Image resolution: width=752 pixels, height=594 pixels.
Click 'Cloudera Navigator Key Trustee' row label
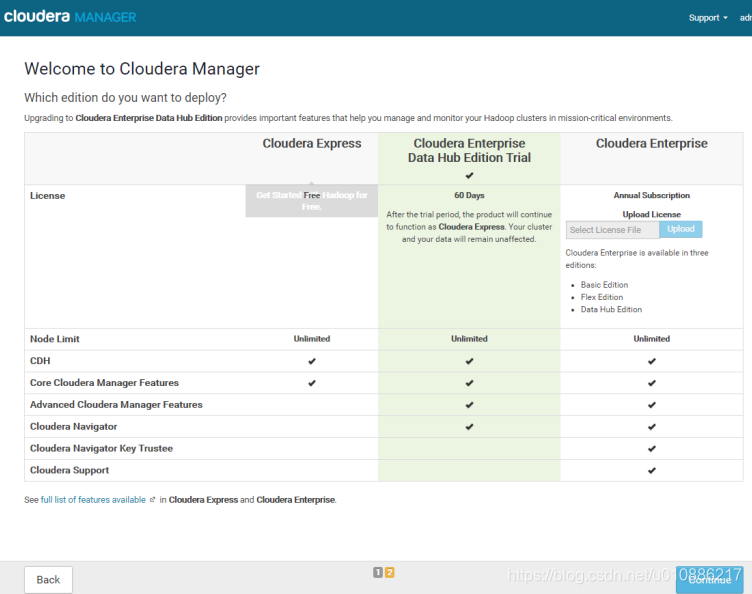point(101,448)
